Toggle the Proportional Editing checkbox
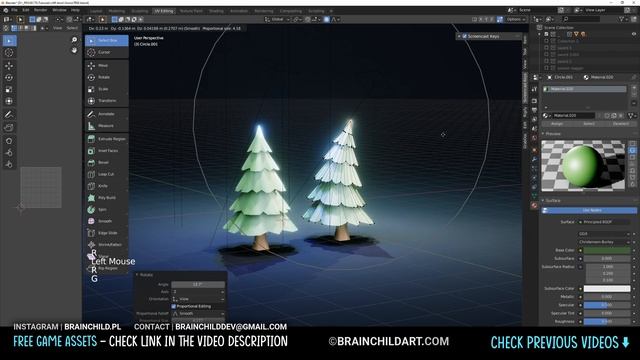The height and width of the screenshot is (360, 640). point(174,306)
